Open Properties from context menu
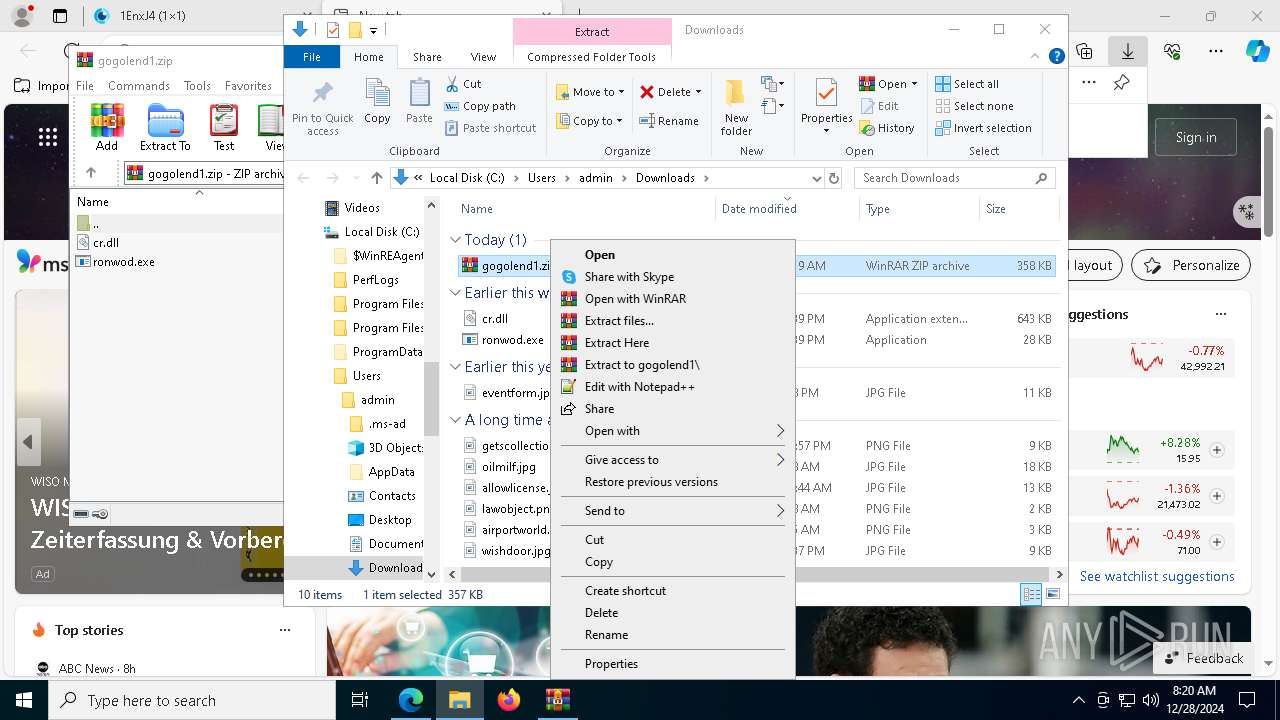The height and width of the screenshot is (720, 1280). click(671, 664)
